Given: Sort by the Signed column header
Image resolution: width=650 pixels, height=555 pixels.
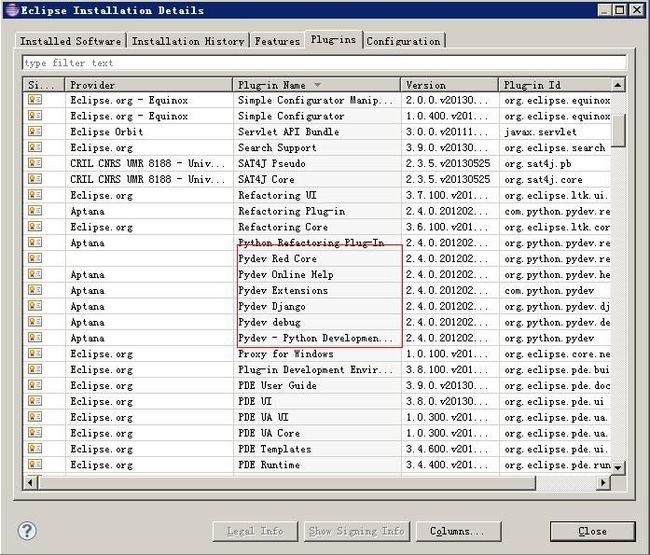Looking at the screenshot, I should pos(44,85).
